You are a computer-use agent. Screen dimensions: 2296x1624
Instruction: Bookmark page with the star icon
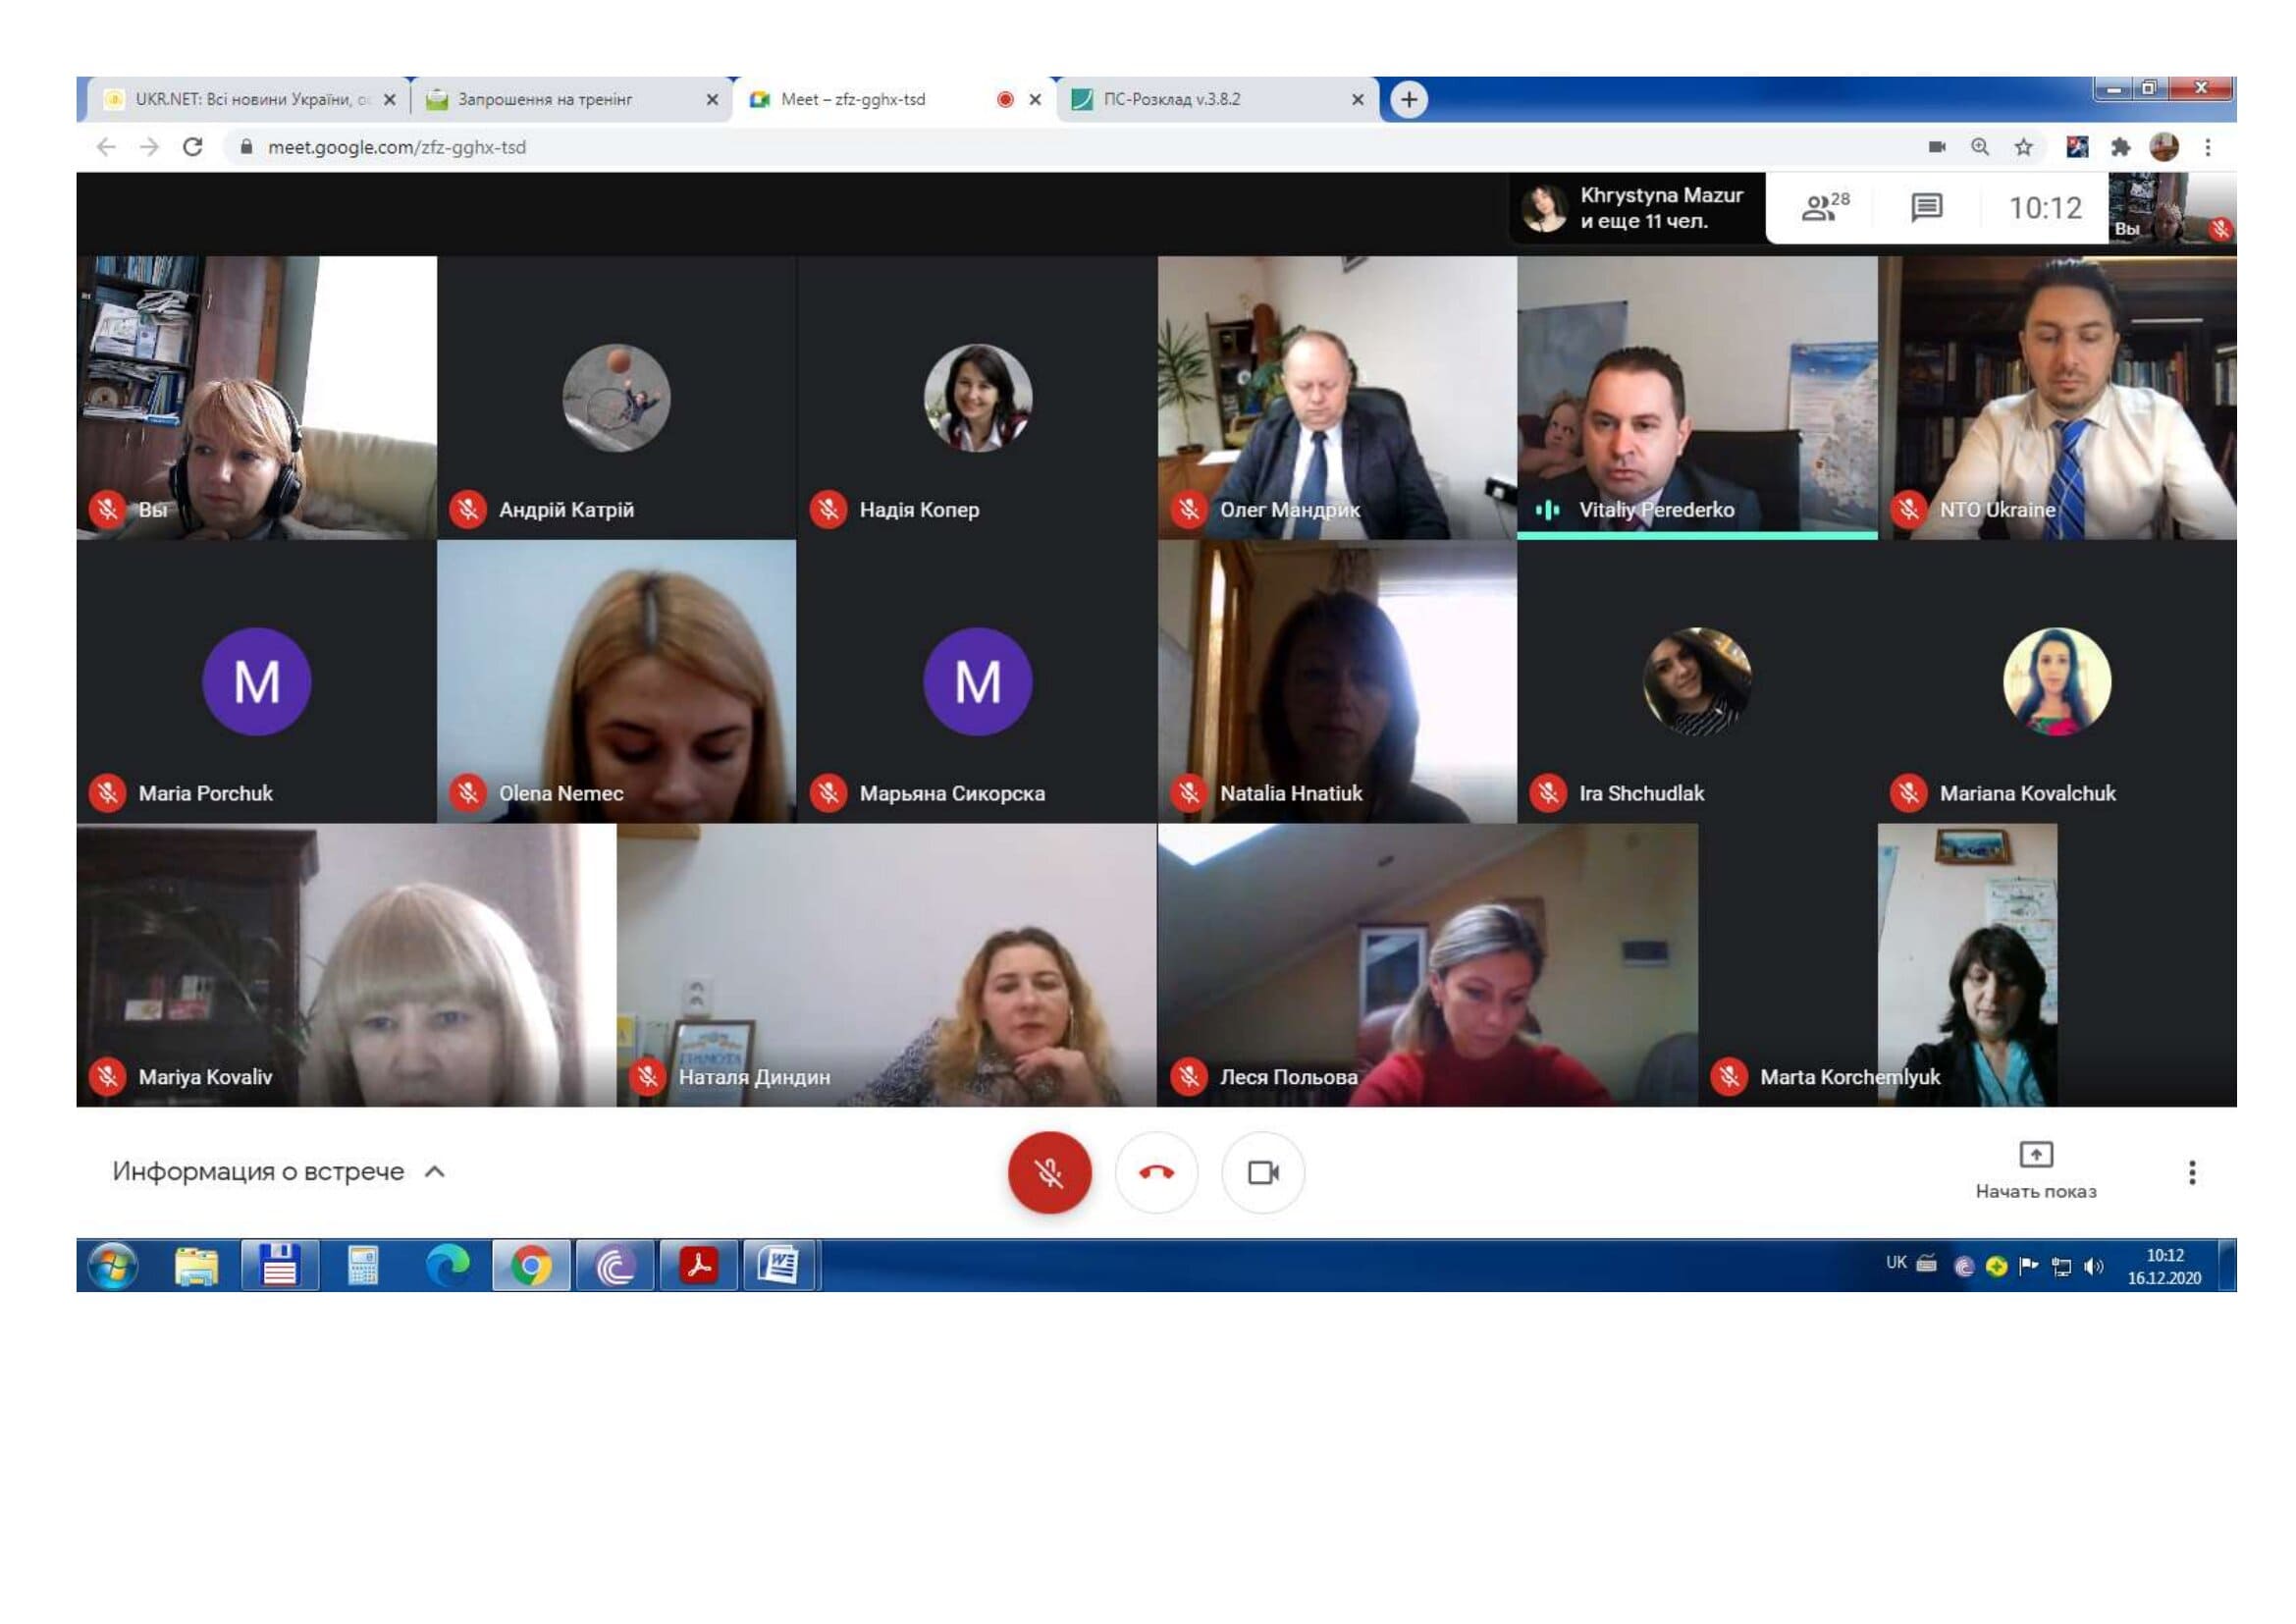point(2023,147)
